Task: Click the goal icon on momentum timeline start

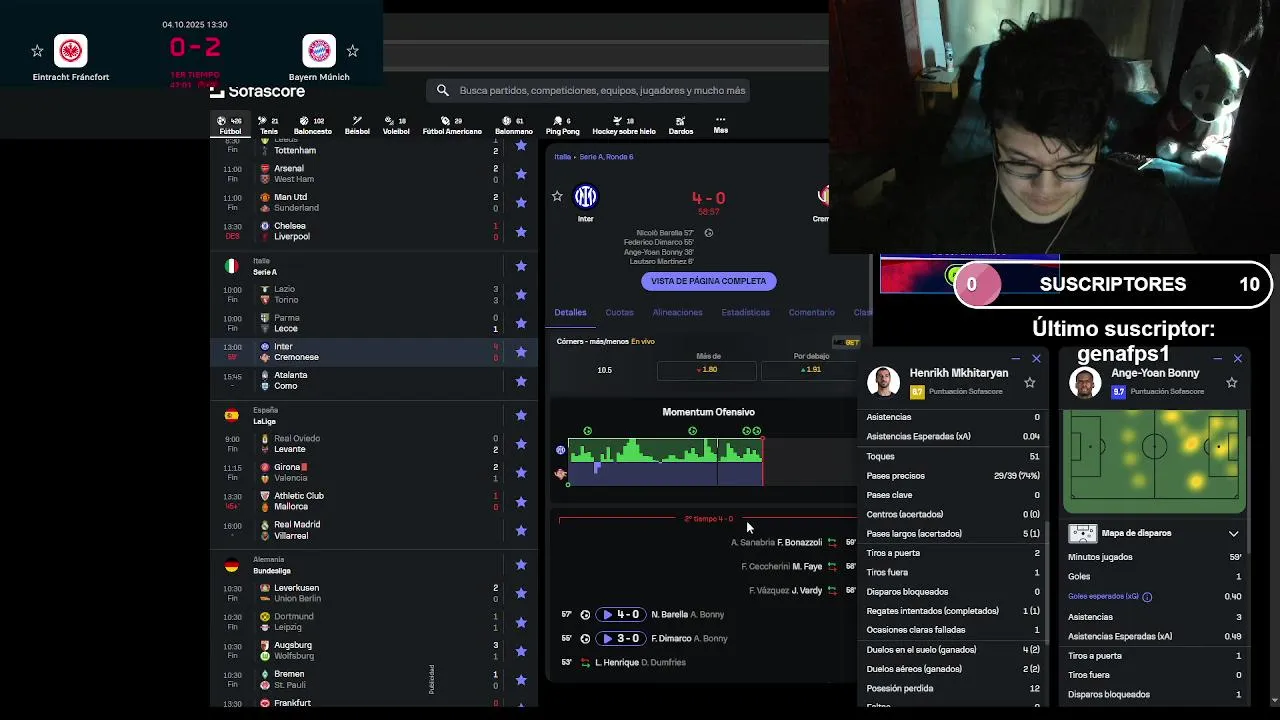Action: point(587,431)
